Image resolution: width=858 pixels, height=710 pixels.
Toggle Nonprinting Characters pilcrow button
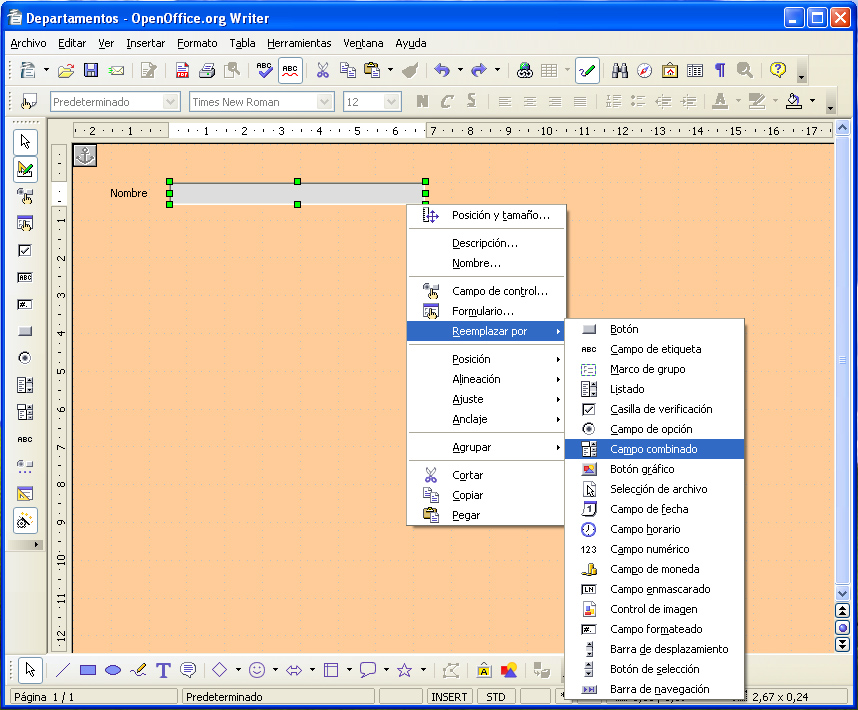pyautogui.click(x=719, y=70)
